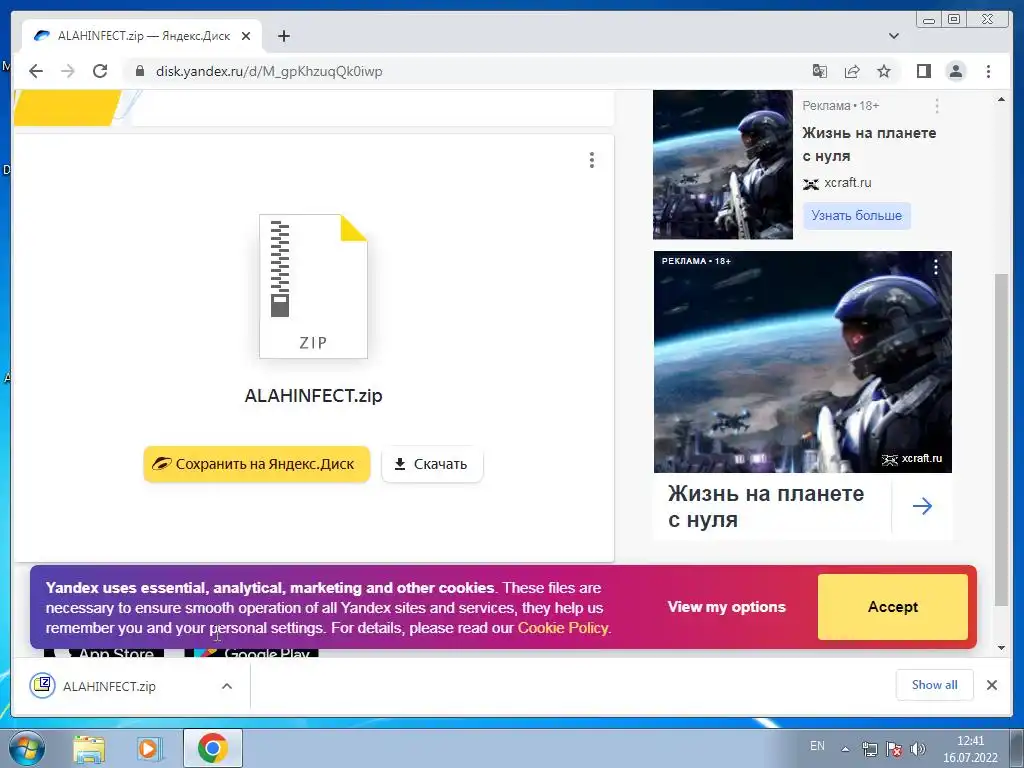The image size is (1024, 768).
Task: Bookmark this page with the star icon
Action: coord(884,71)
